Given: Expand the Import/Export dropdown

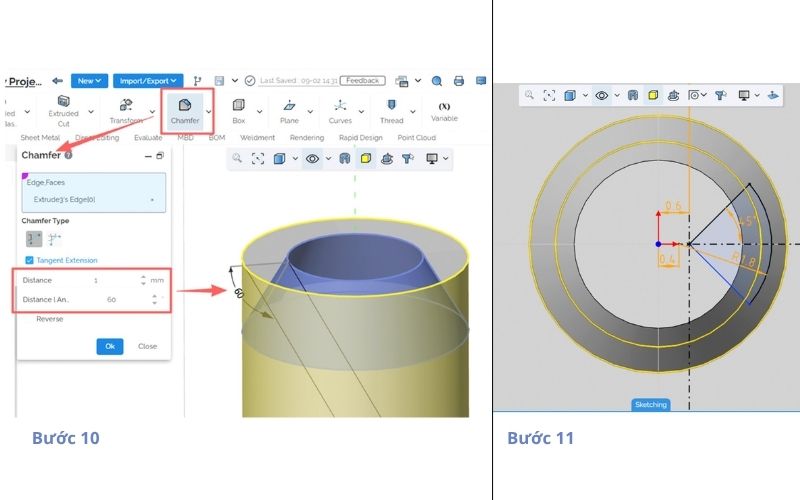Looking at the screenshot, I should click(x=147, y=81).
